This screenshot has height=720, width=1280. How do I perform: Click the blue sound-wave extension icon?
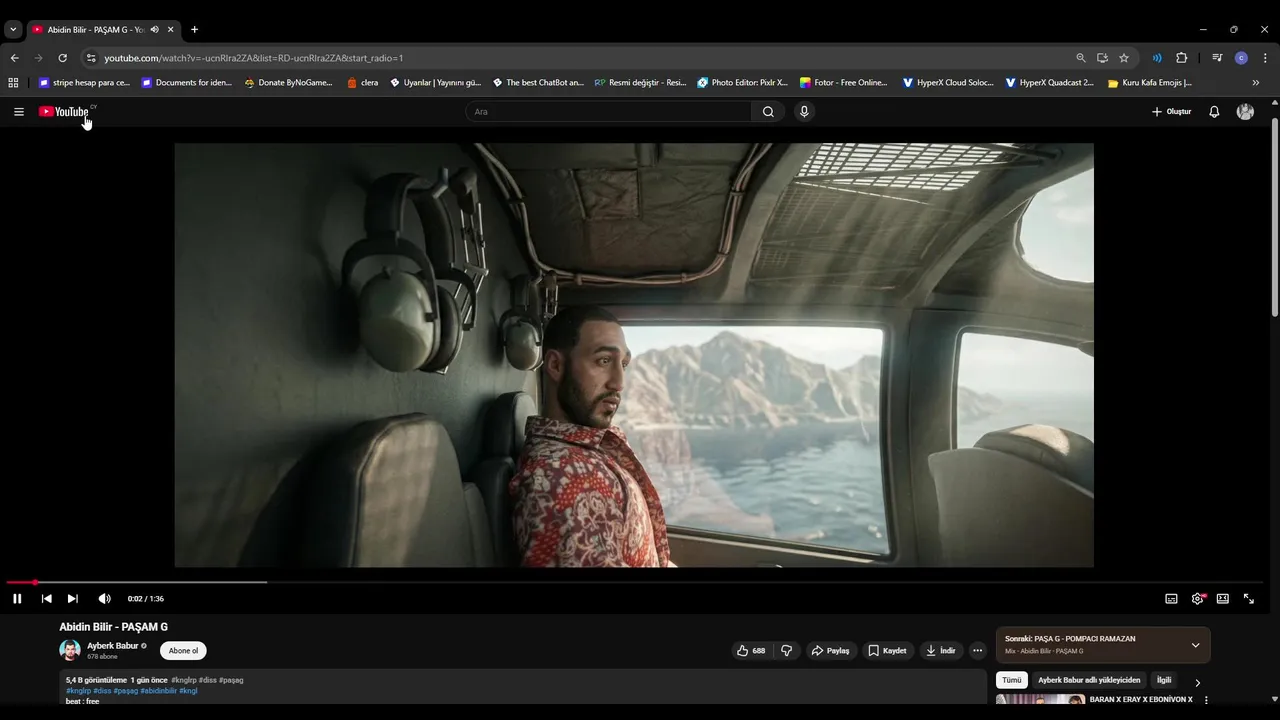(1157, 58)
